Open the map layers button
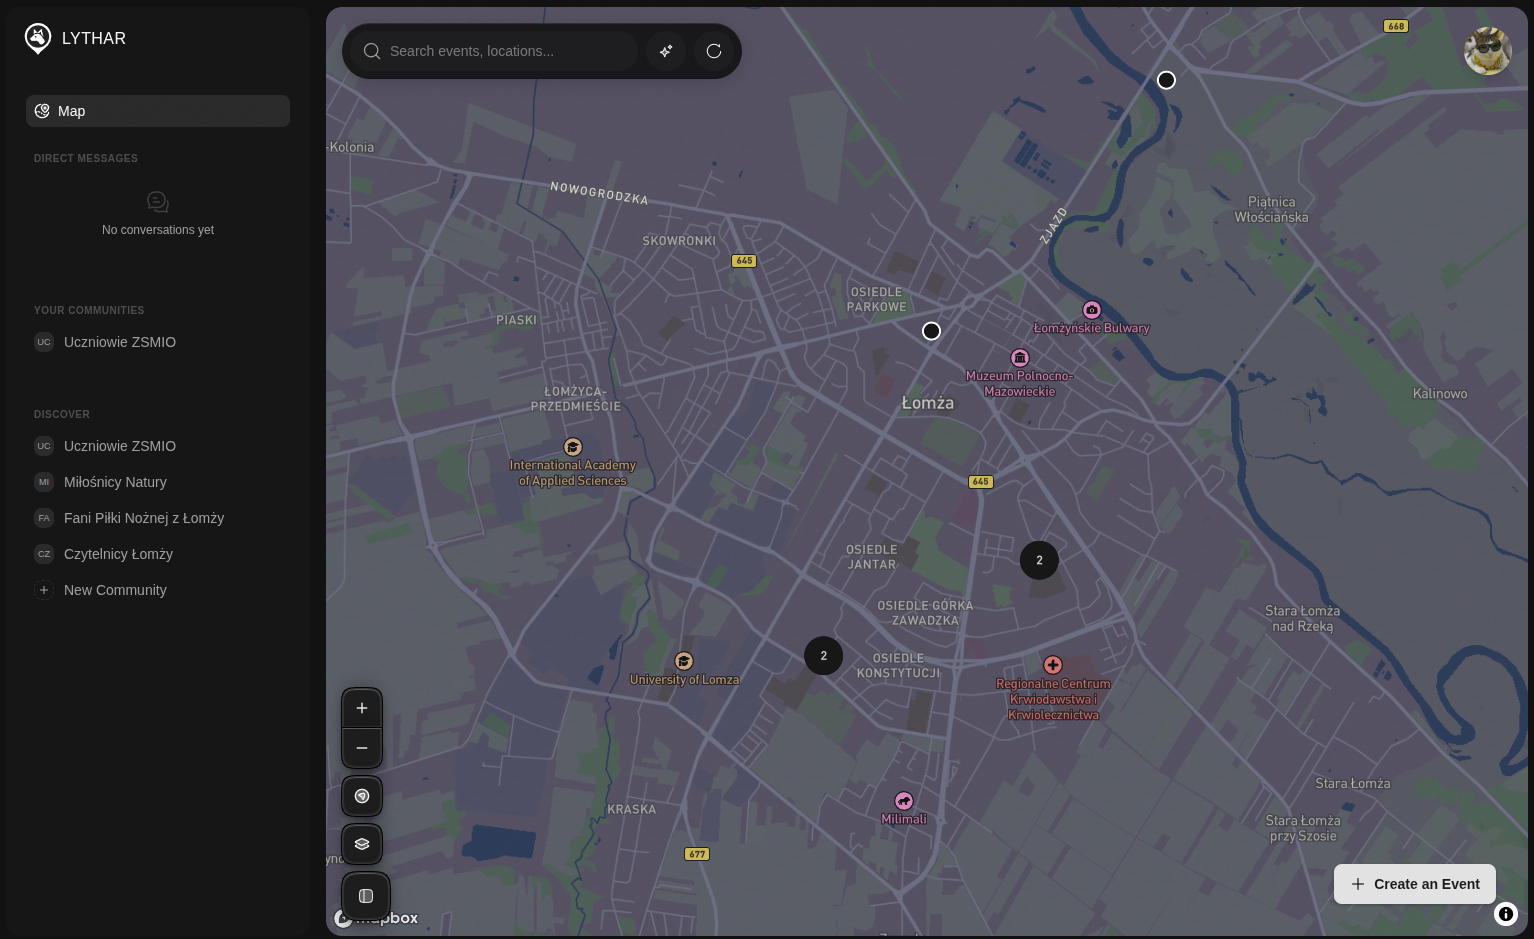The image size is (1534, 939). [x=362, y=844]
